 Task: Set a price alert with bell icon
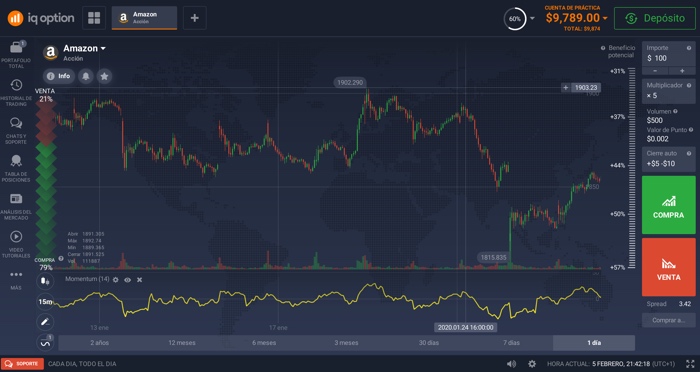click(x=86, y=76)
